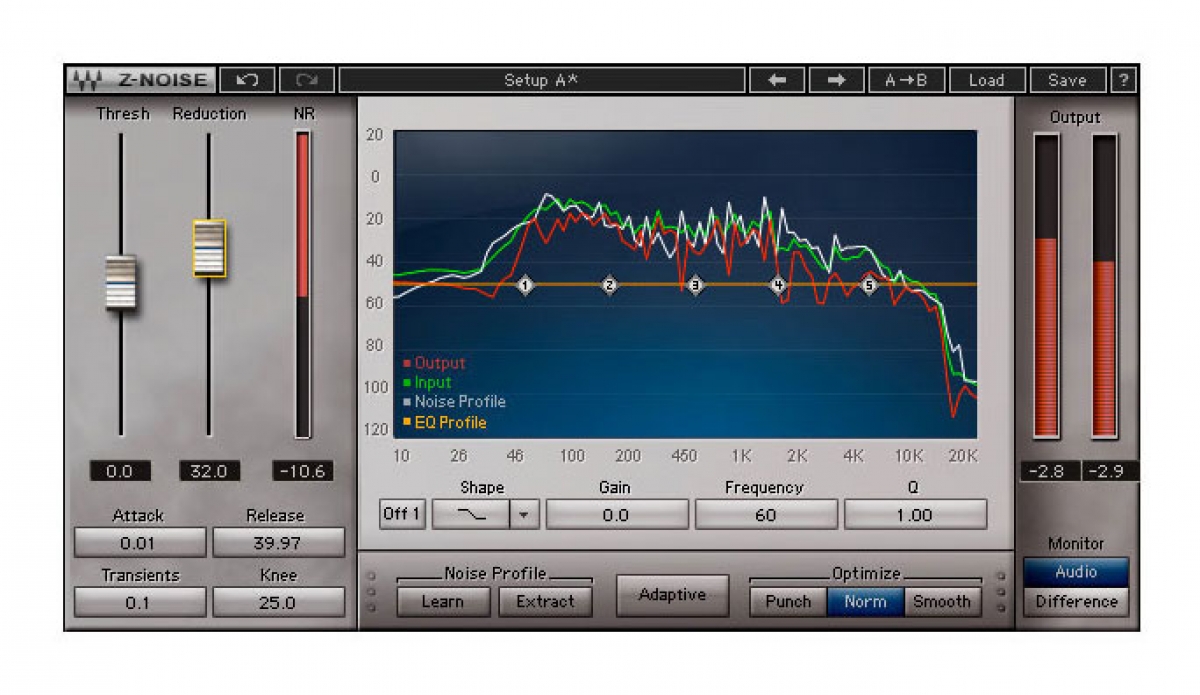
Task: Select EQ band marker 1
Action: 526,285
